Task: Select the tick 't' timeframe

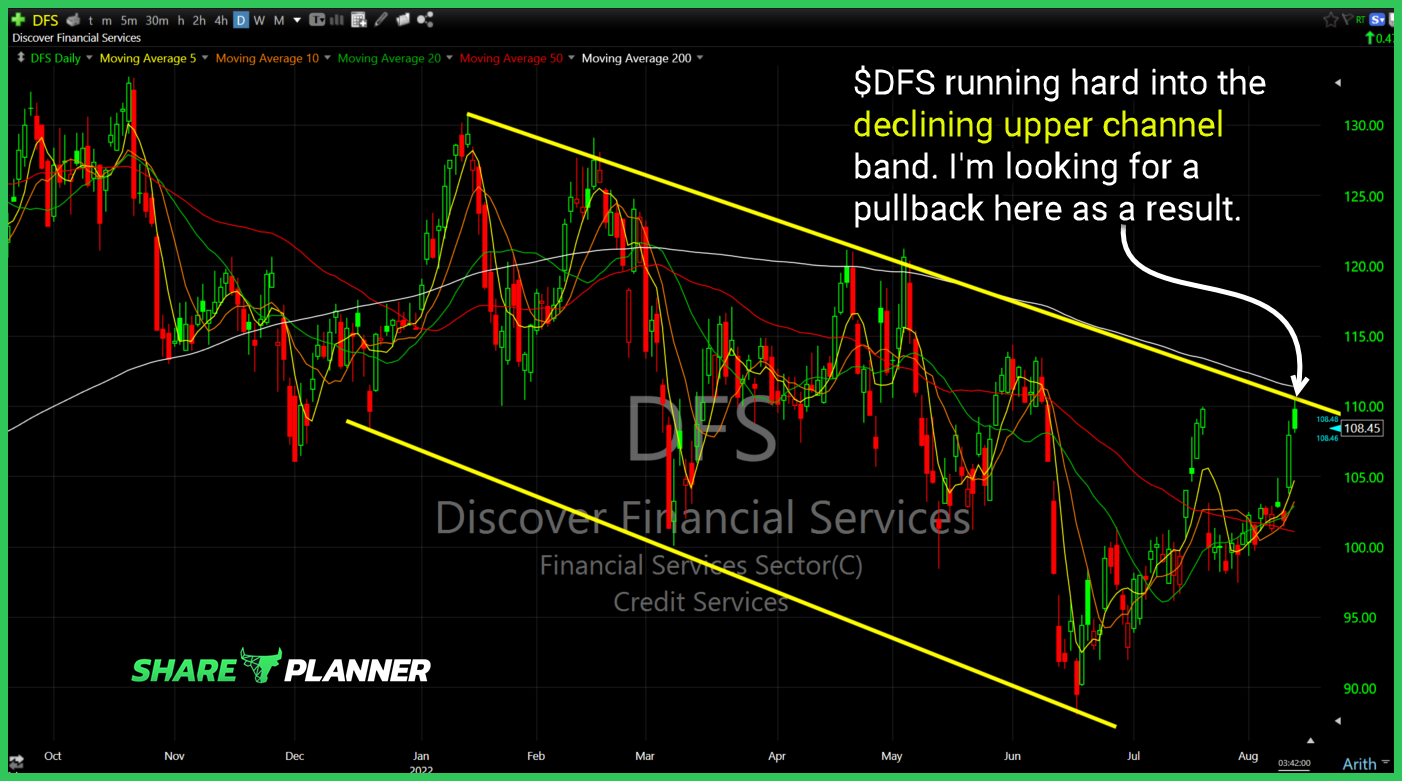Action: (x=91, y=21)
